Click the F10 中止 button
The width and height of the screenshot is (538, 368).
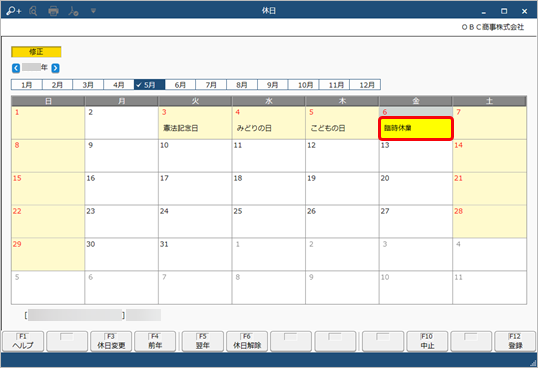[x=427, y=341]
